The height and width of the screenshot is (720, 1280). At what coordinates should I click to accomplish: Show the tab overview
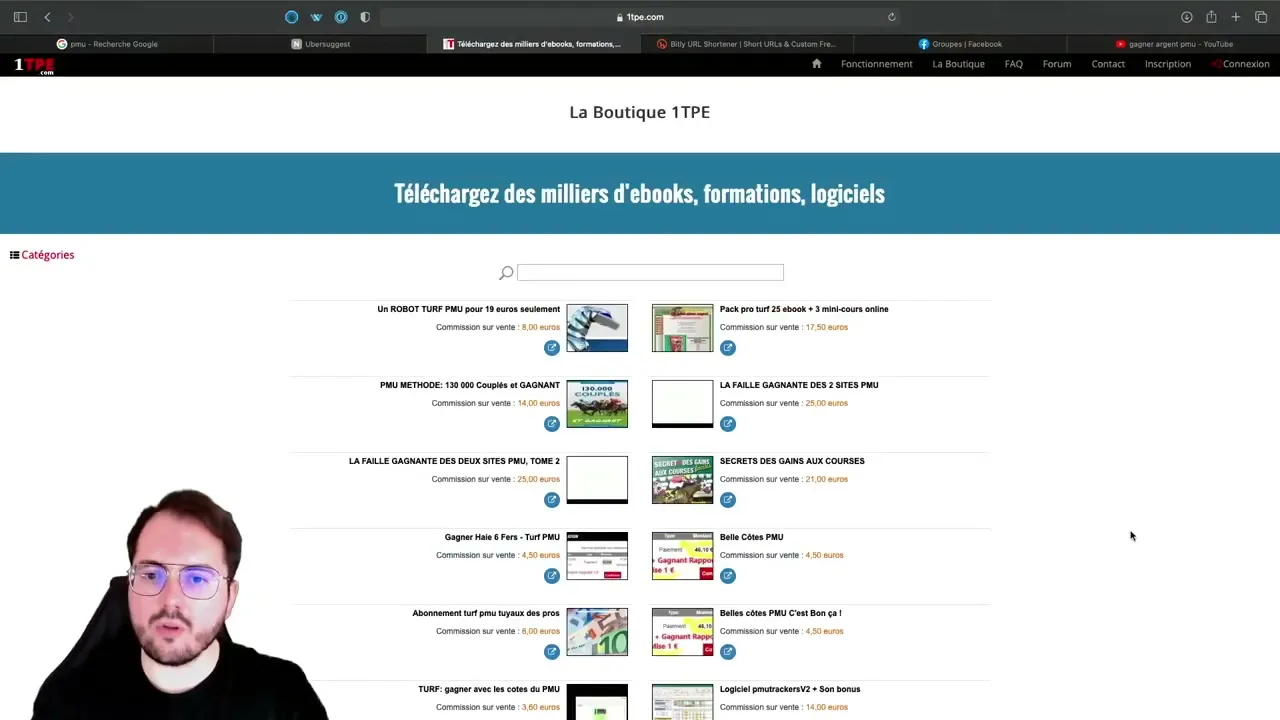(x=1260, y=17)
